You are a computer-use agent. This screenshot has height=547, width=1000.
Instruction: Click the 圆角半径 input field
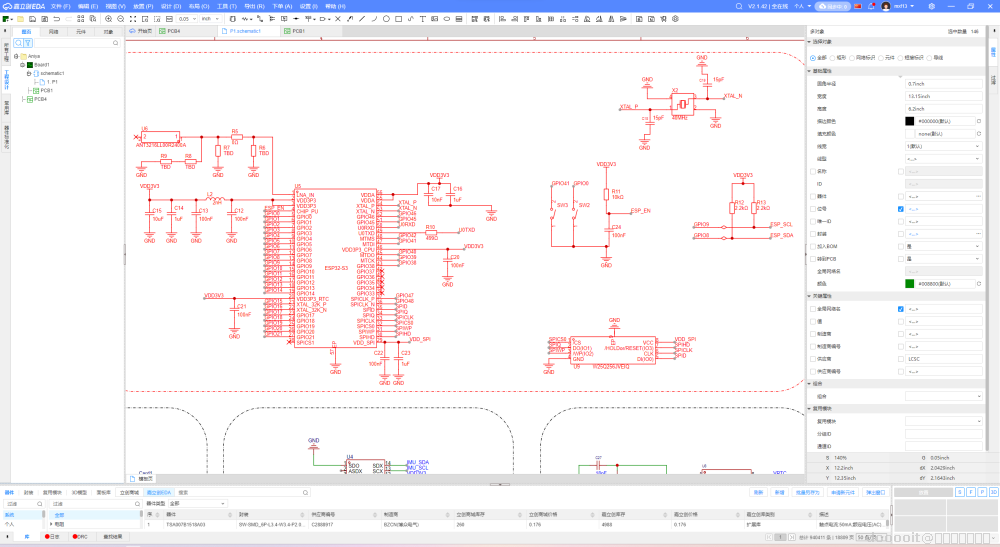tap(941, 84)
